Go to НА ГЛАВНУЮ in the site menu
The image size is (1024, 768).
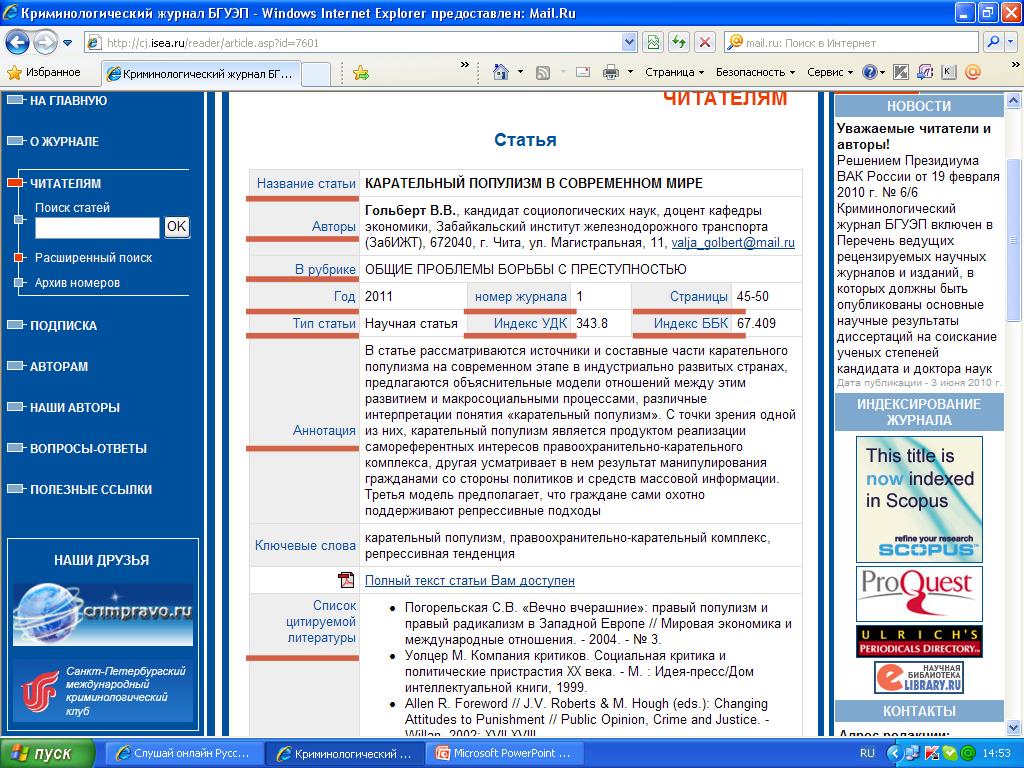[x=68, y=101]
